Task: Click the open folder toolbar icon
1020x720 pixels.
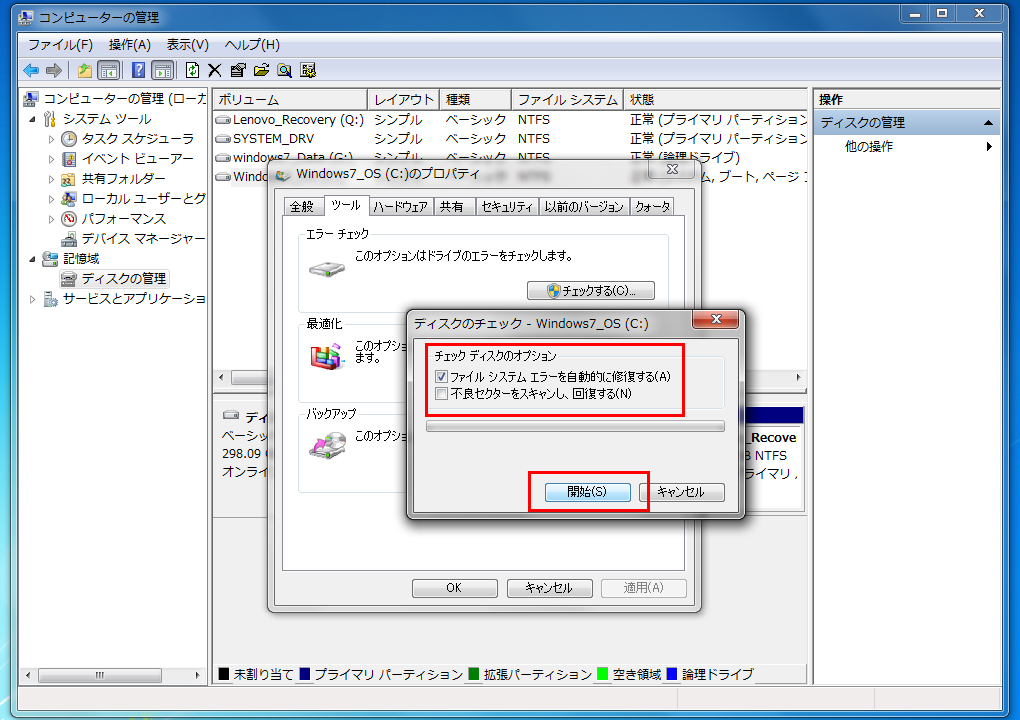Action: click(261, 70)
